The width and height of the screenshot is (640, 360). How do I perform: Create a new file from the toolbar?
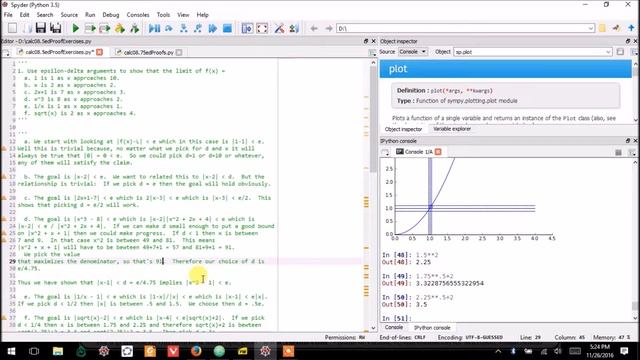12,28
